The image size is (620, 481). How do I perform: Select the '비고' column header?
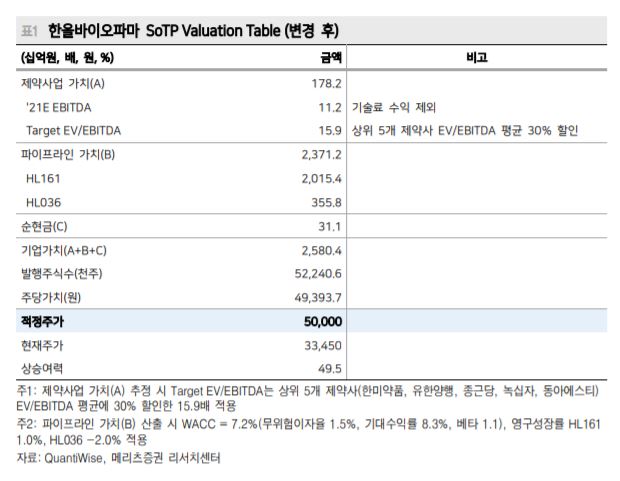point(478,58)
